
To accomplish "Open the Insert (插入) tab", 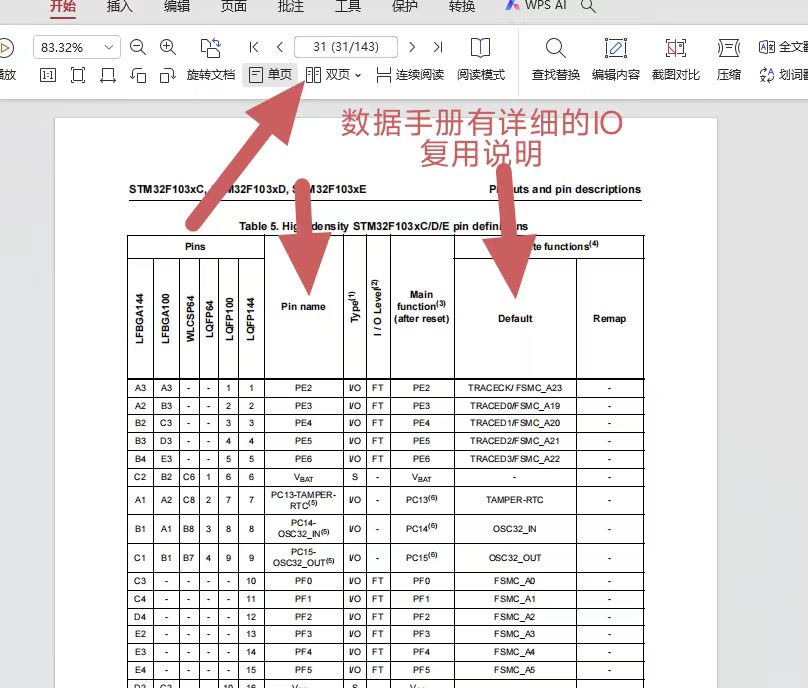I will point(120,6).
